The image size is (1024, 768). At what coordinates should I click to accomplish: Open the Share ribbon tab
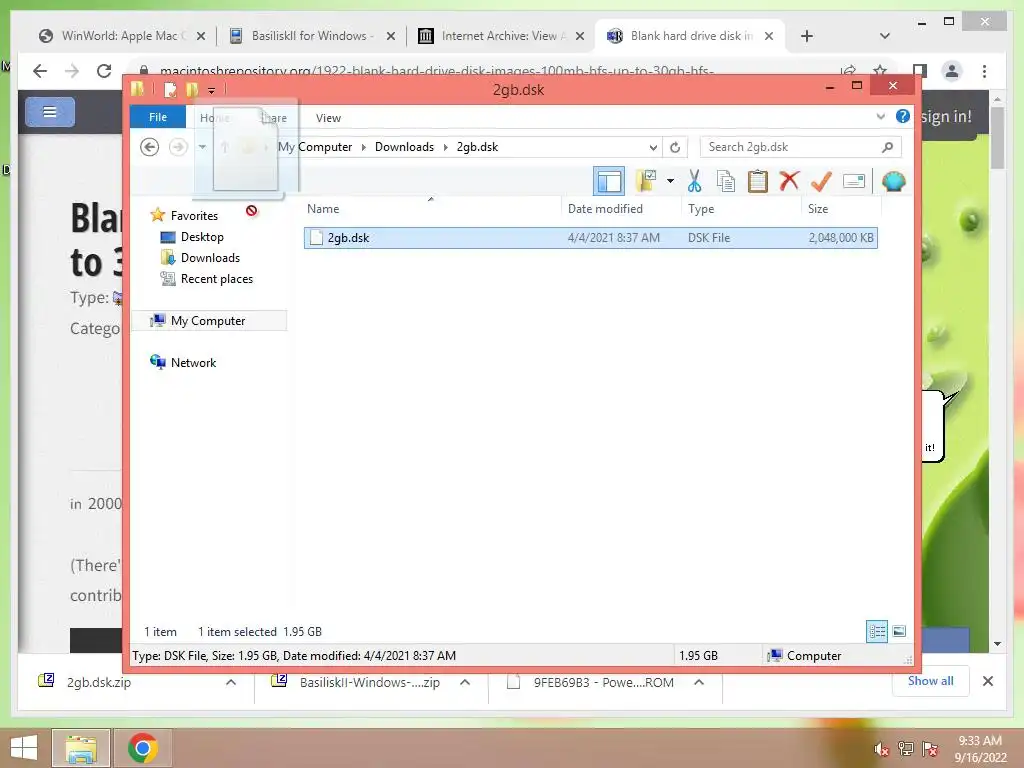click(x=274, y=118)
